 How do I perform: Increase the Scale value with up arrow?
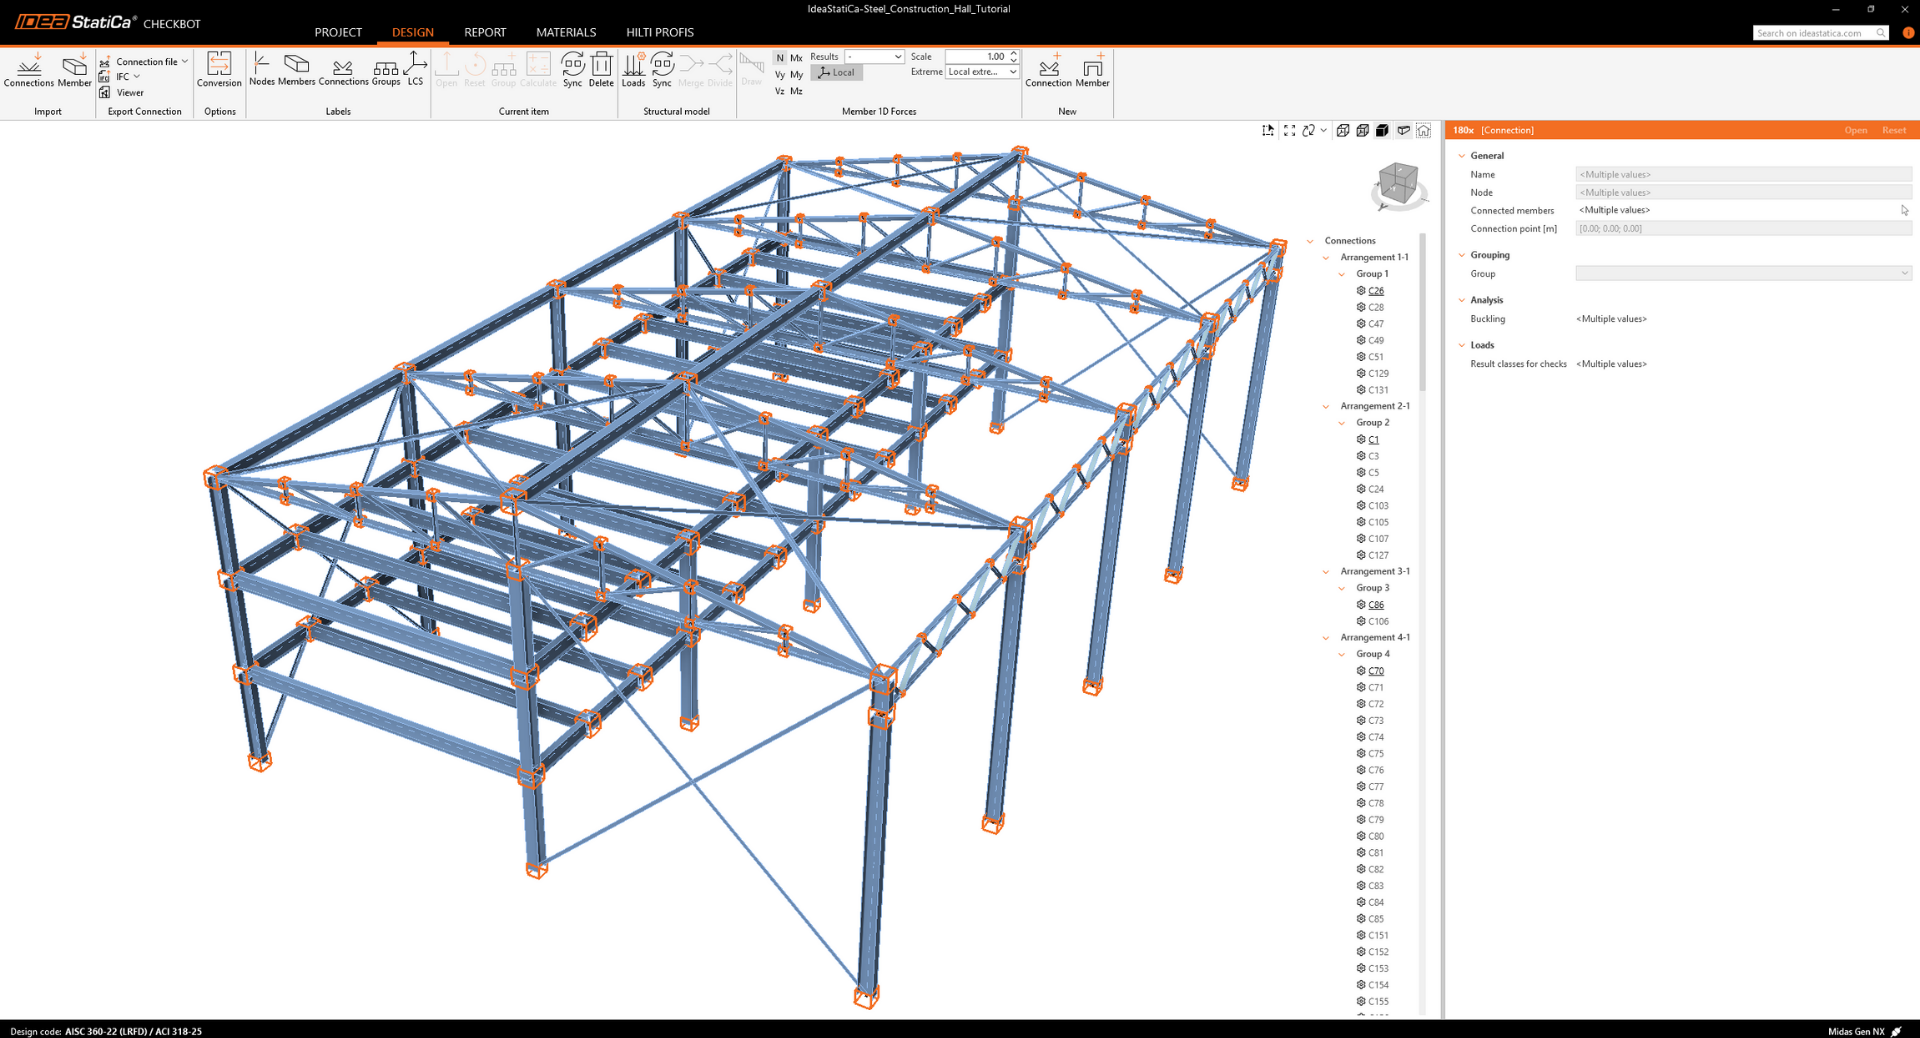point(1013,53)
